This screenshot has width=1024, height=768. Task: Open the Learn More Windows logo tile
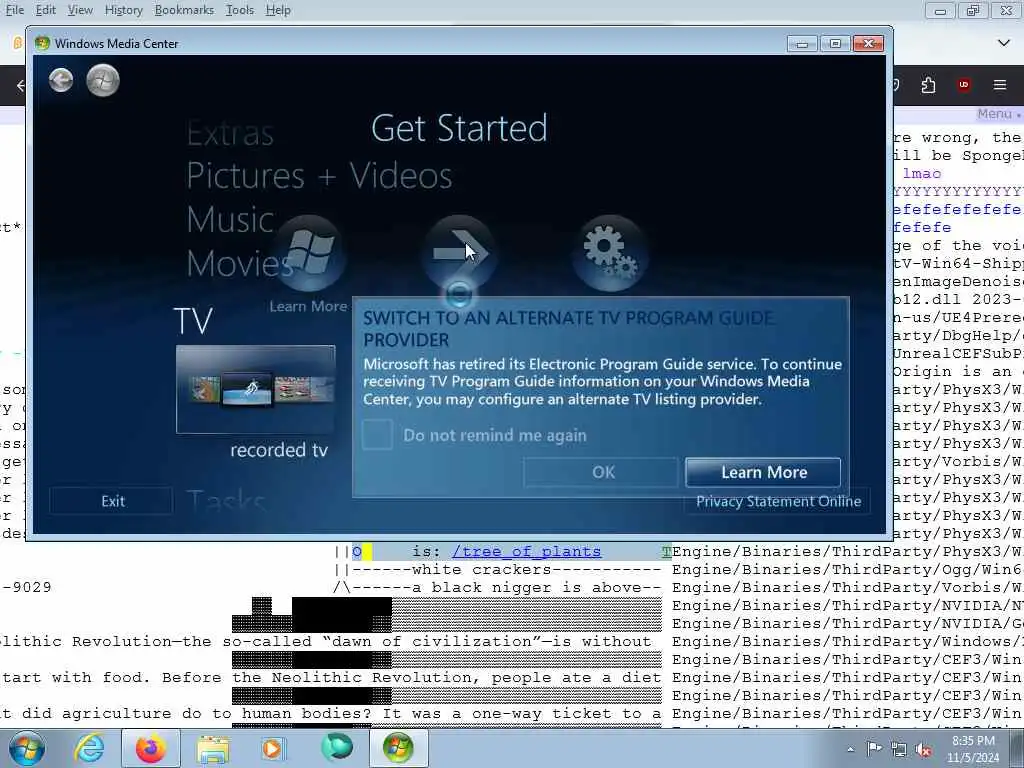pos(308,253)
